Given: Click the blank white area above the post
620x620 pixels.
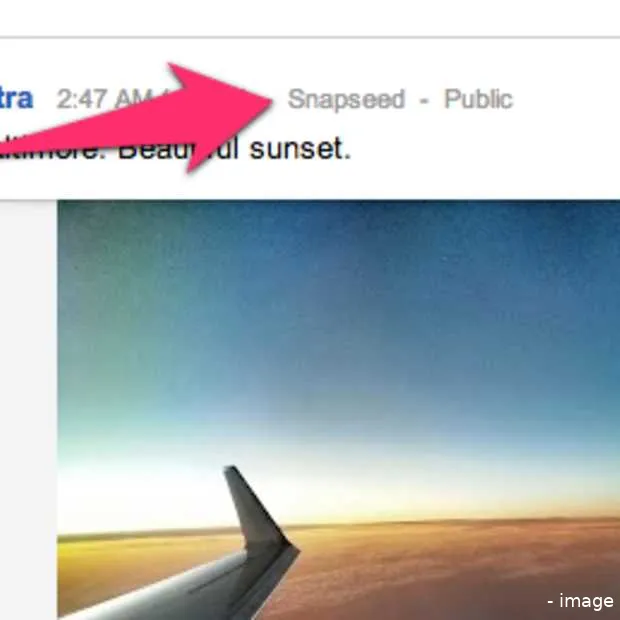Looking at the screenshot, I should pyautogui.click(x=310, y=17).
